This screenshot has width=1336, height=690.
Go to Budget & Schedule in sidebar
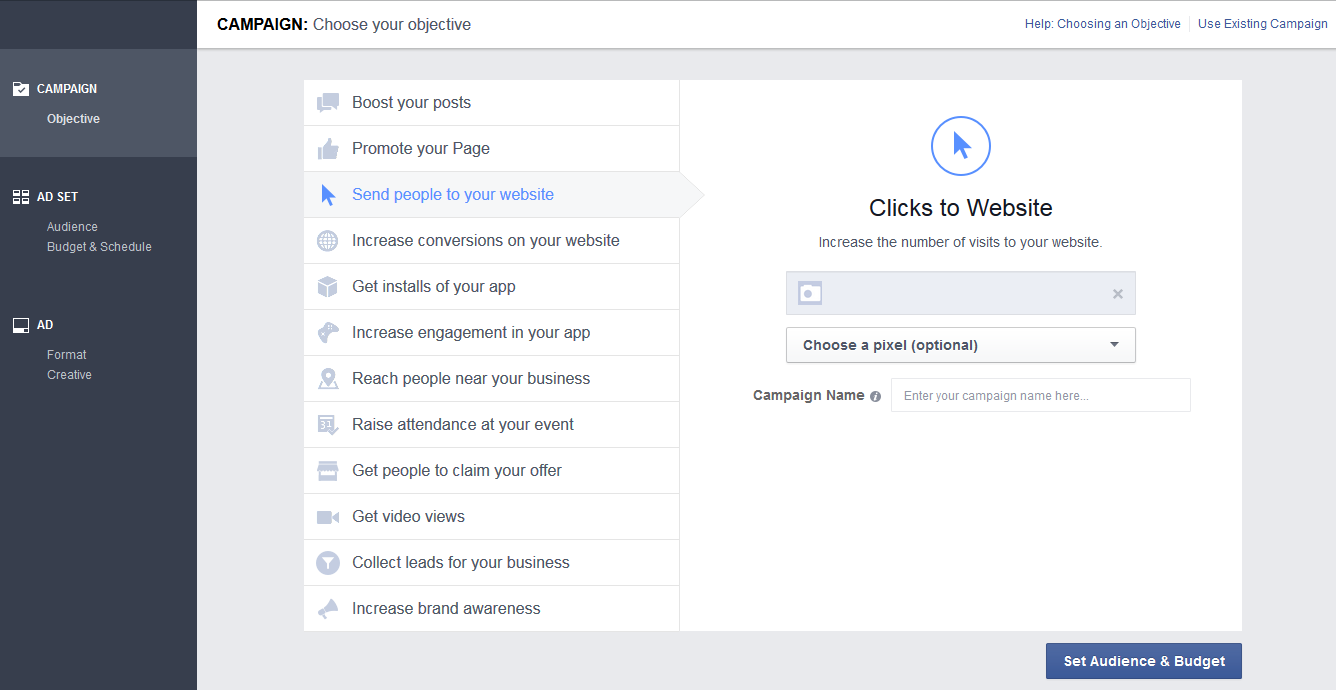(x=99, y=247)
